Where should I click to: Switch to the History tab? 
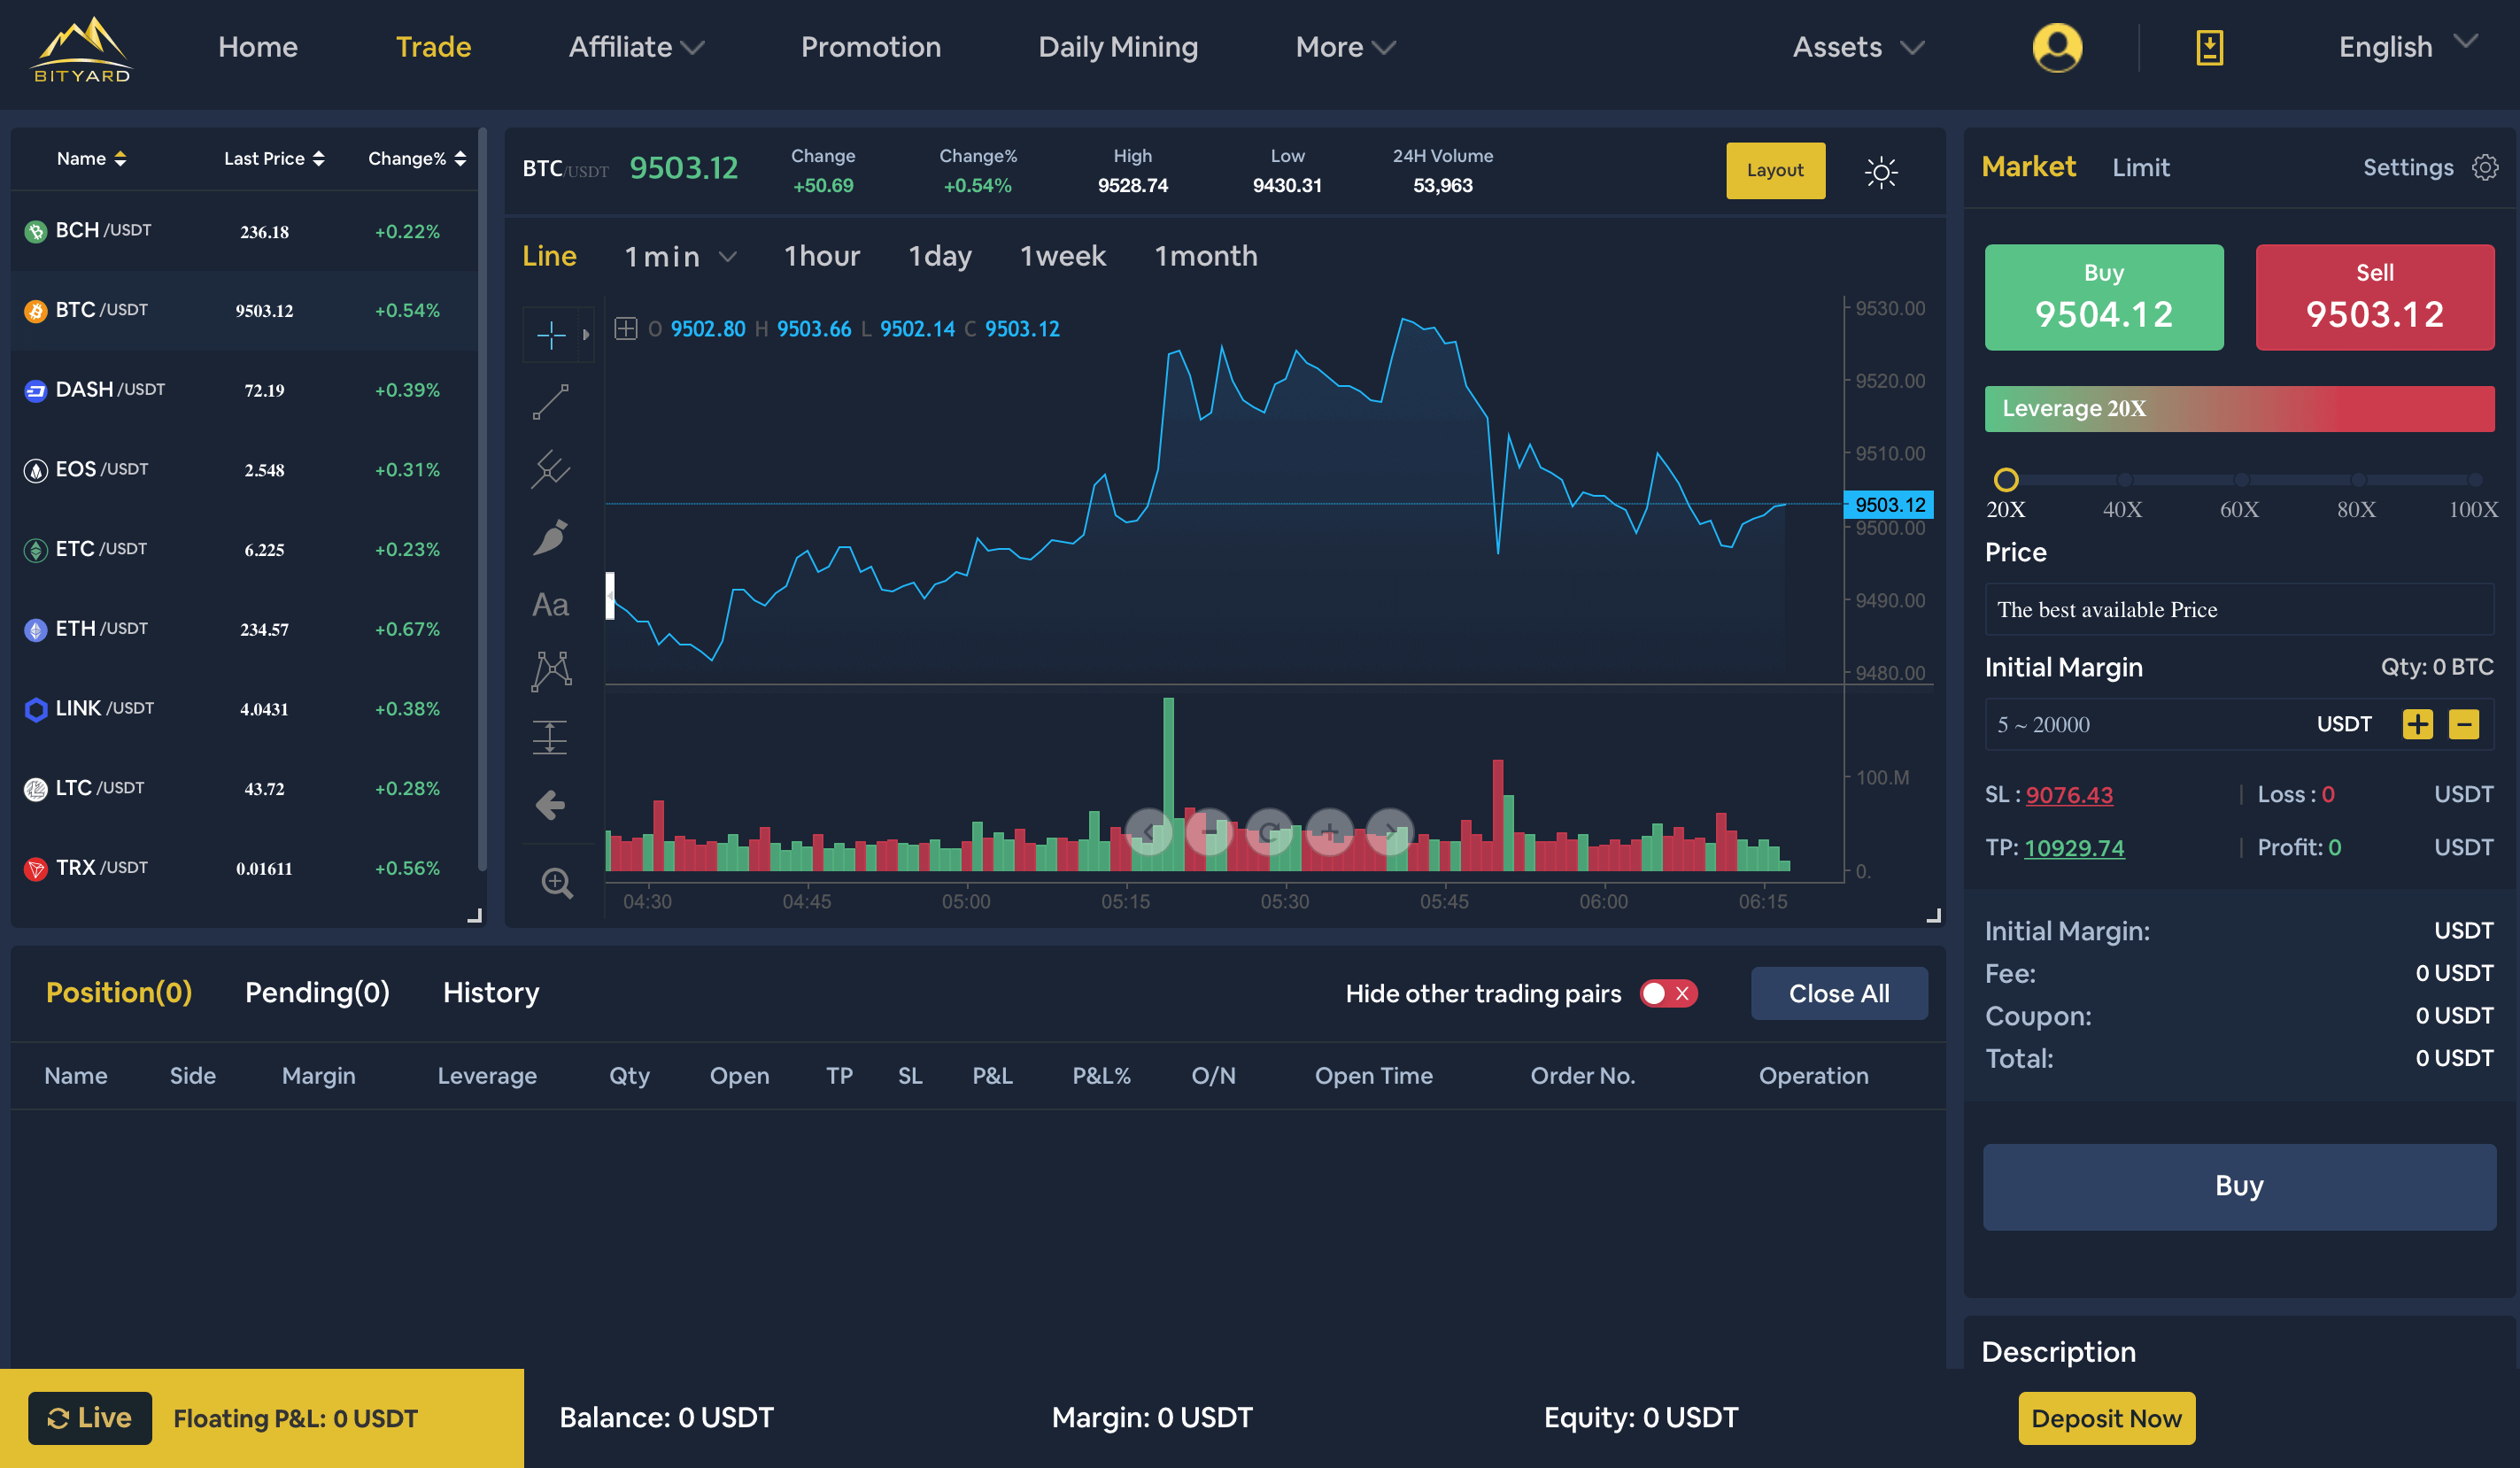[491, 992]
